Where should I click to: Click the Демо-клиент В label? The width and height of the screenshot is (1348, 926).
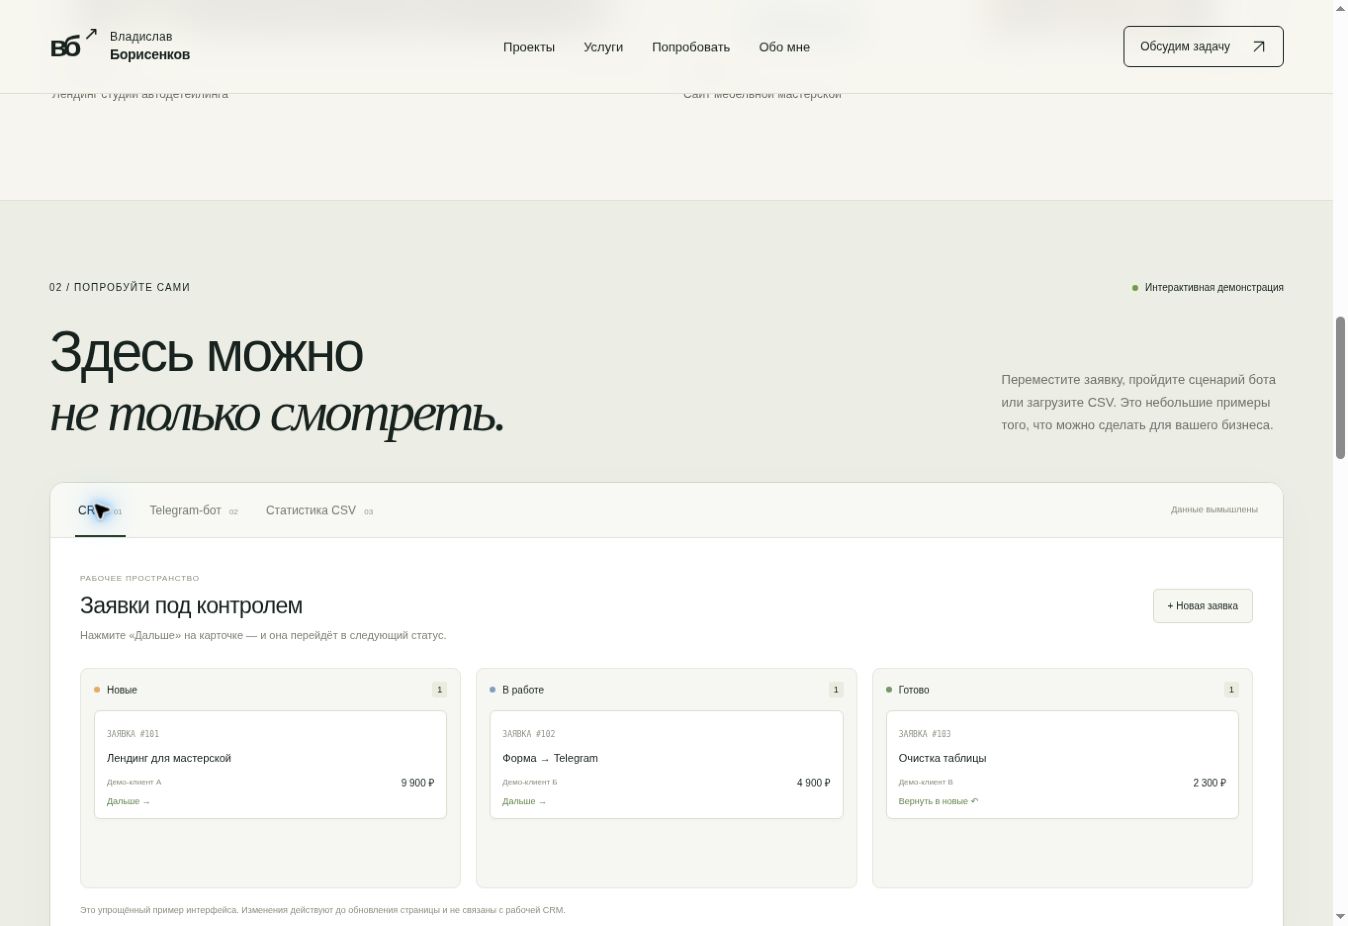[x=926, y=782]
